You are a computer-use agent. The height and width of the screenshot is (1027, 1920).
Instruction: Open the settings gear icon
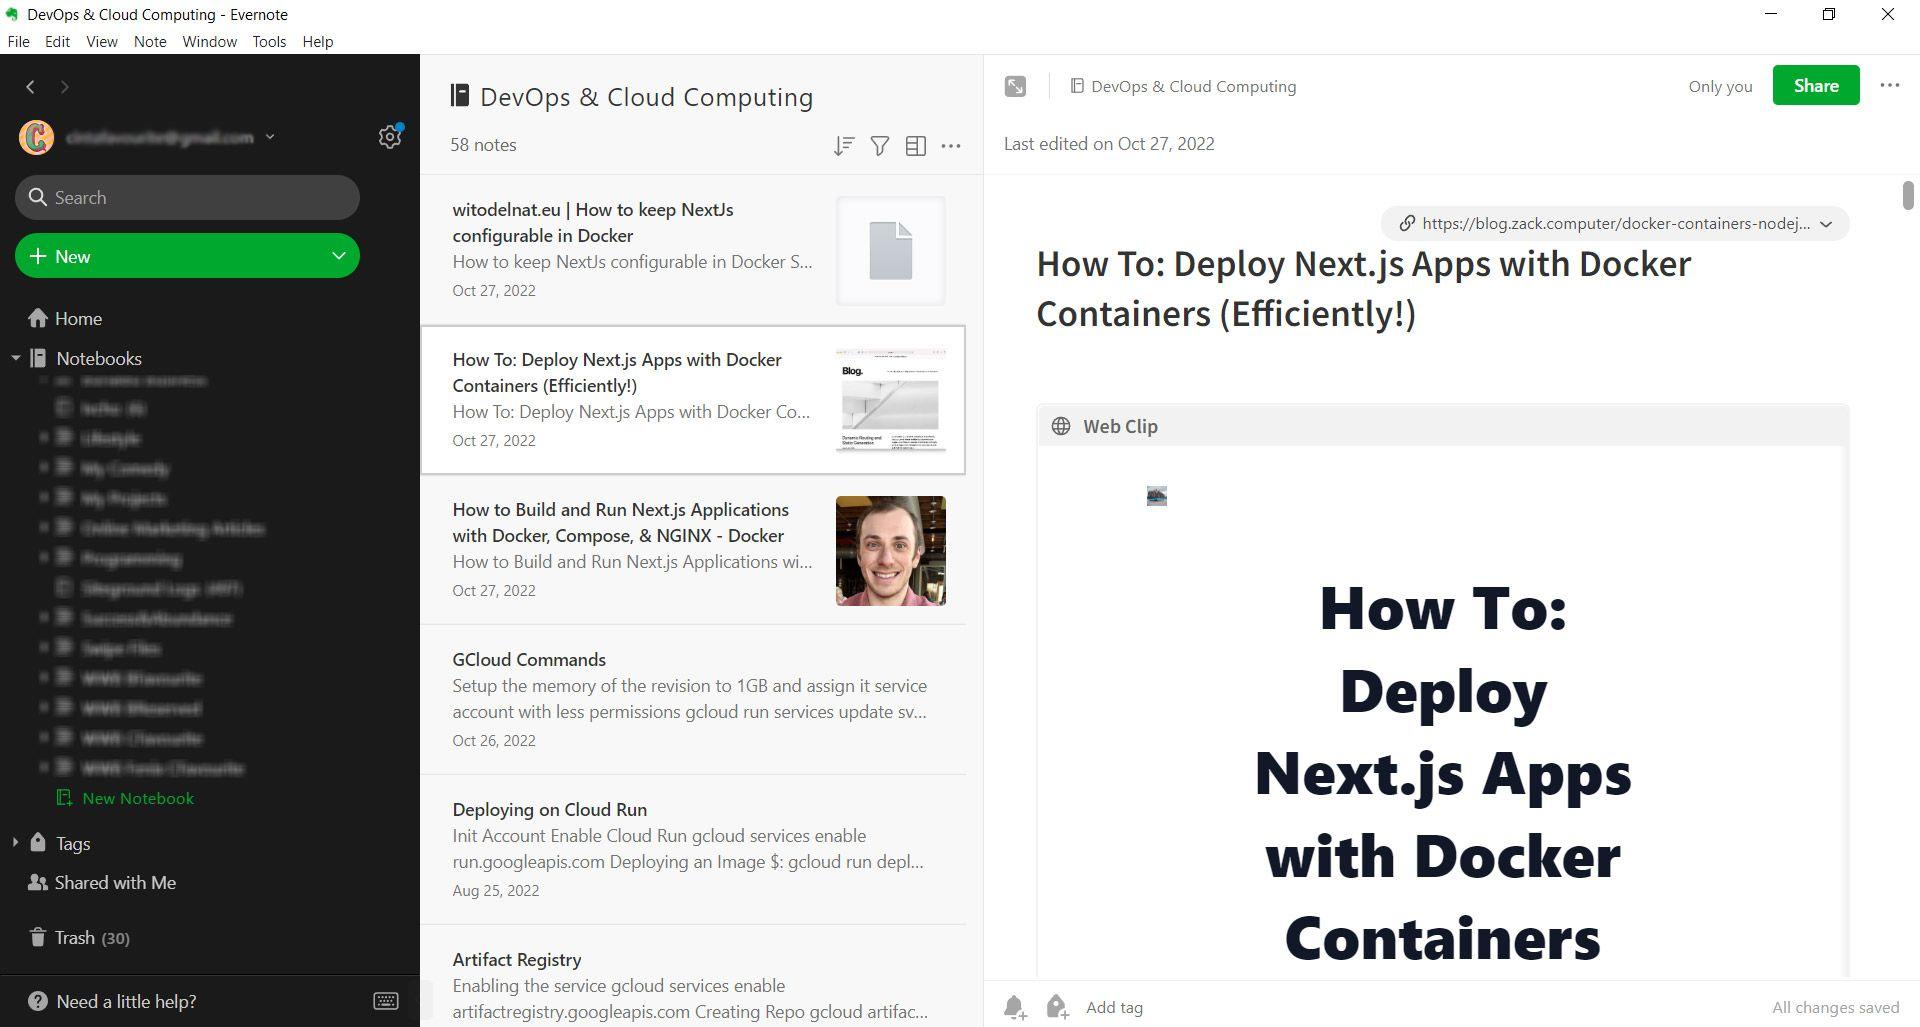[x=390, y=137]
